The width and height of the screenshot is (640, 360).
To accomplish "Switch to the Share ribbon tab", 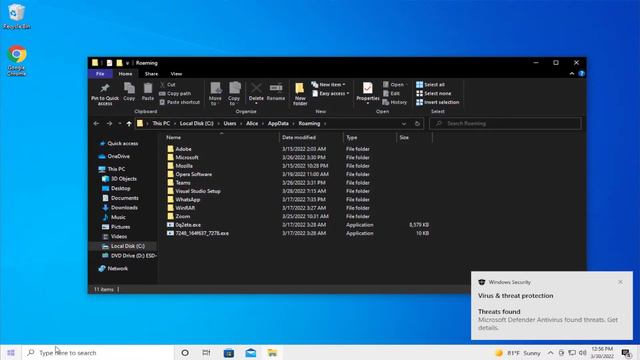I will [151, 73].
